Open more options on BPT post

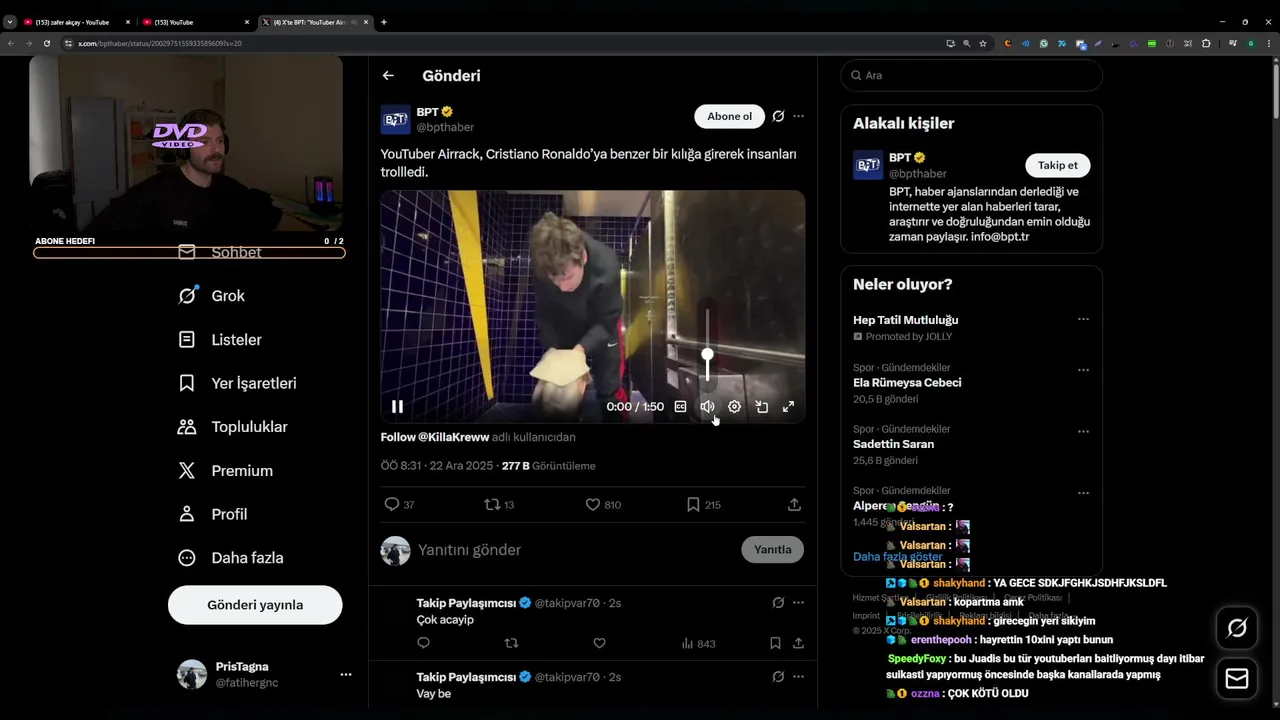(x=798, y=116)
